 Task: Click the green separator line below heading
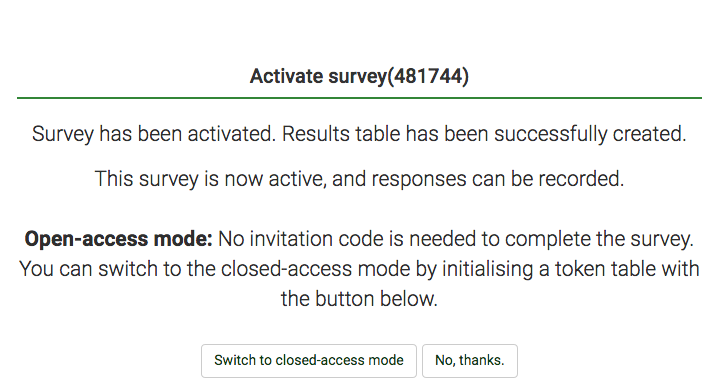pyautogui.click(x=359, y=97)
